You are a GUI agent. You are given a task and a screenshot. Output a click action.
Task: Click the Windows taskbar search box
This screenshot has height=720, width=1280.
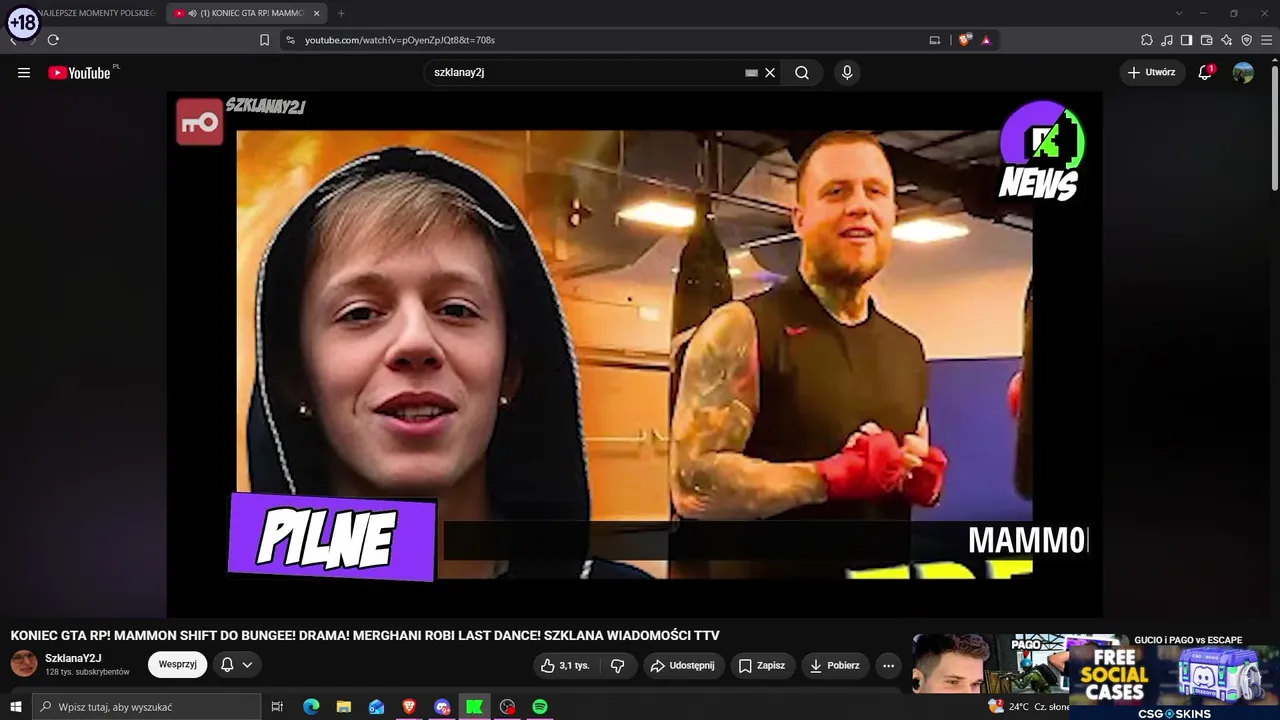coord(147,707)
